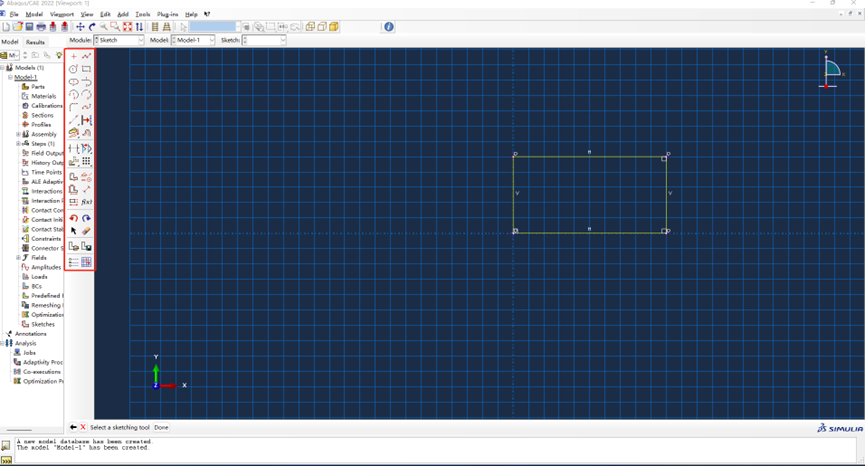Viewport: 865px width, 466px height.
Task: Open the Module dropdown showing Sketch
Action: (119, 40)
